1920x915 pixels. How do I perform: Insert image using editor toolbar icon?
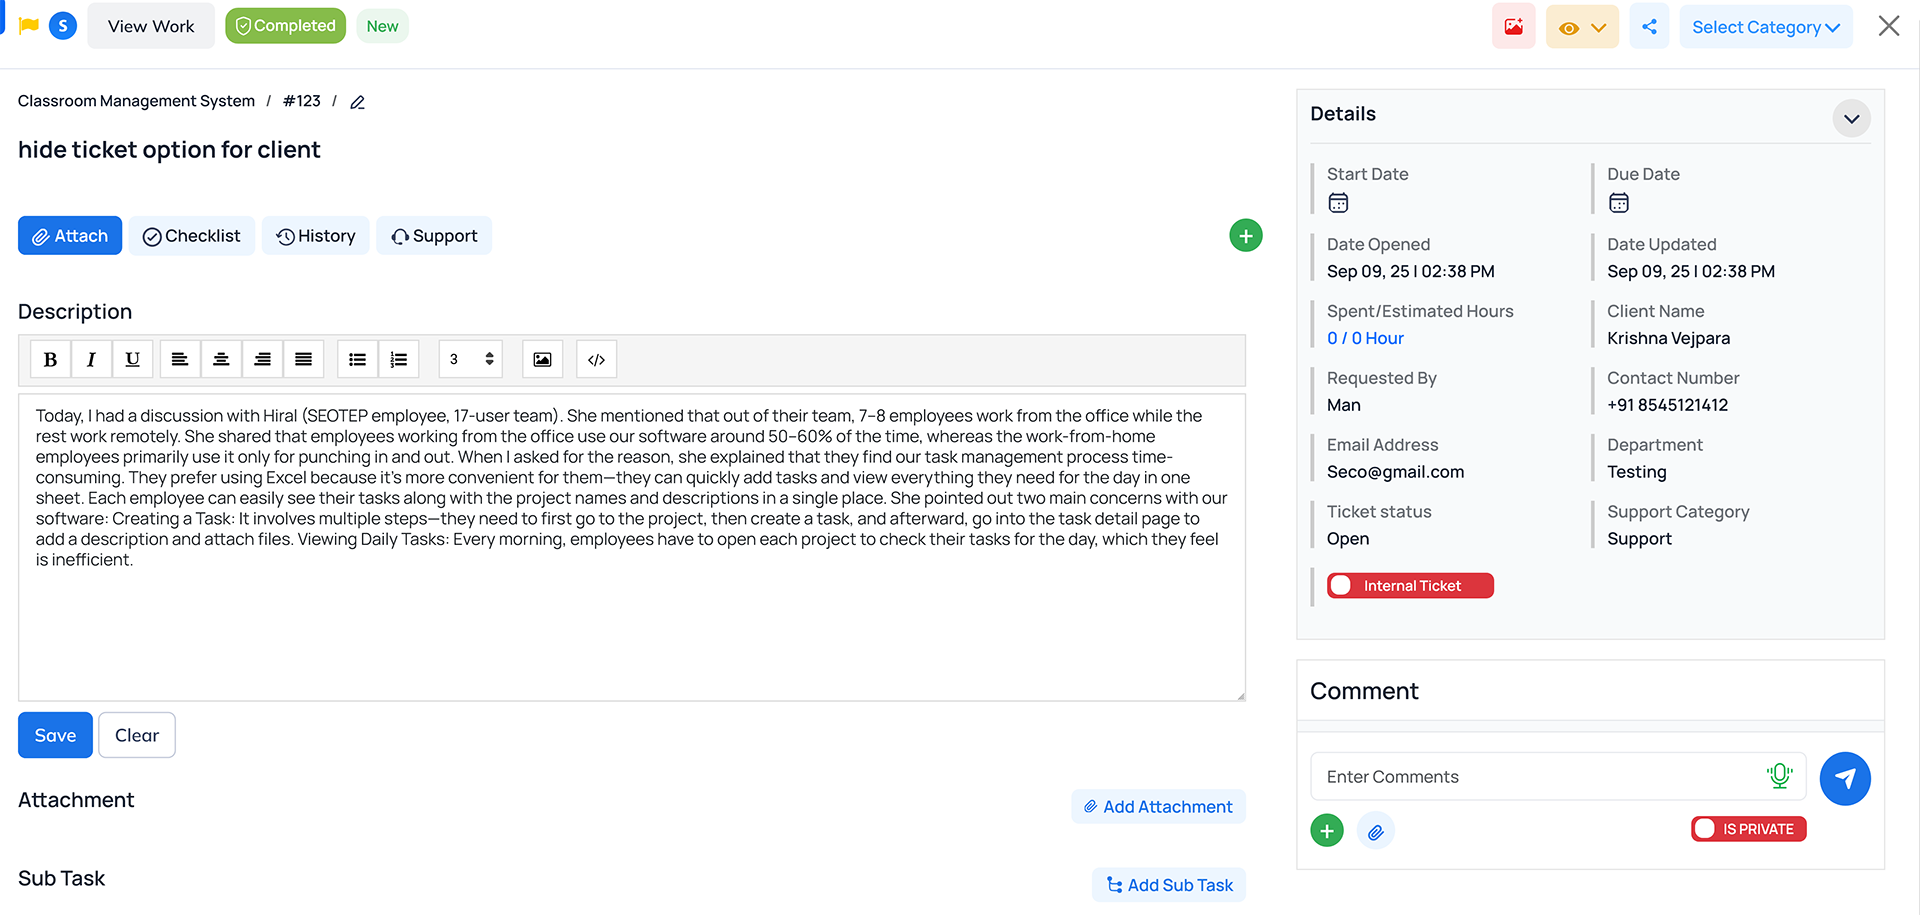click(x=542, y=360)
